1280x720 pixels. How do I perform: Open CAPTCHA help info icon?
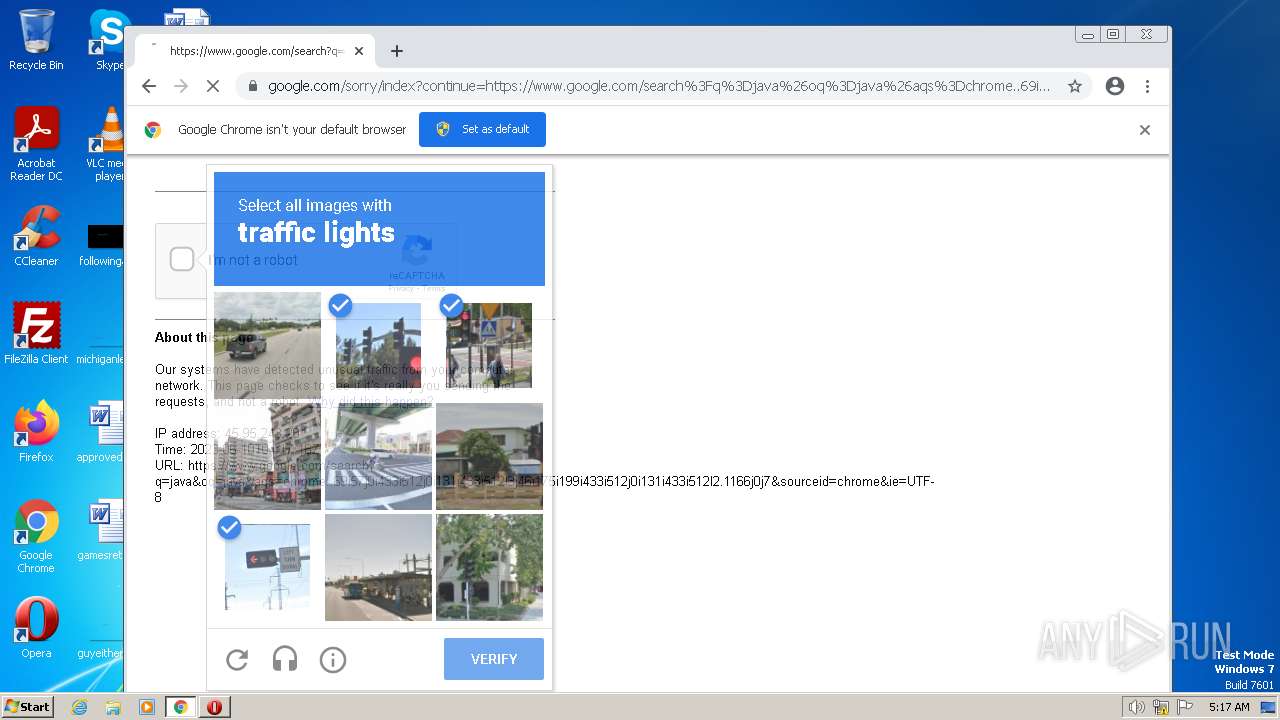point(333,660)
